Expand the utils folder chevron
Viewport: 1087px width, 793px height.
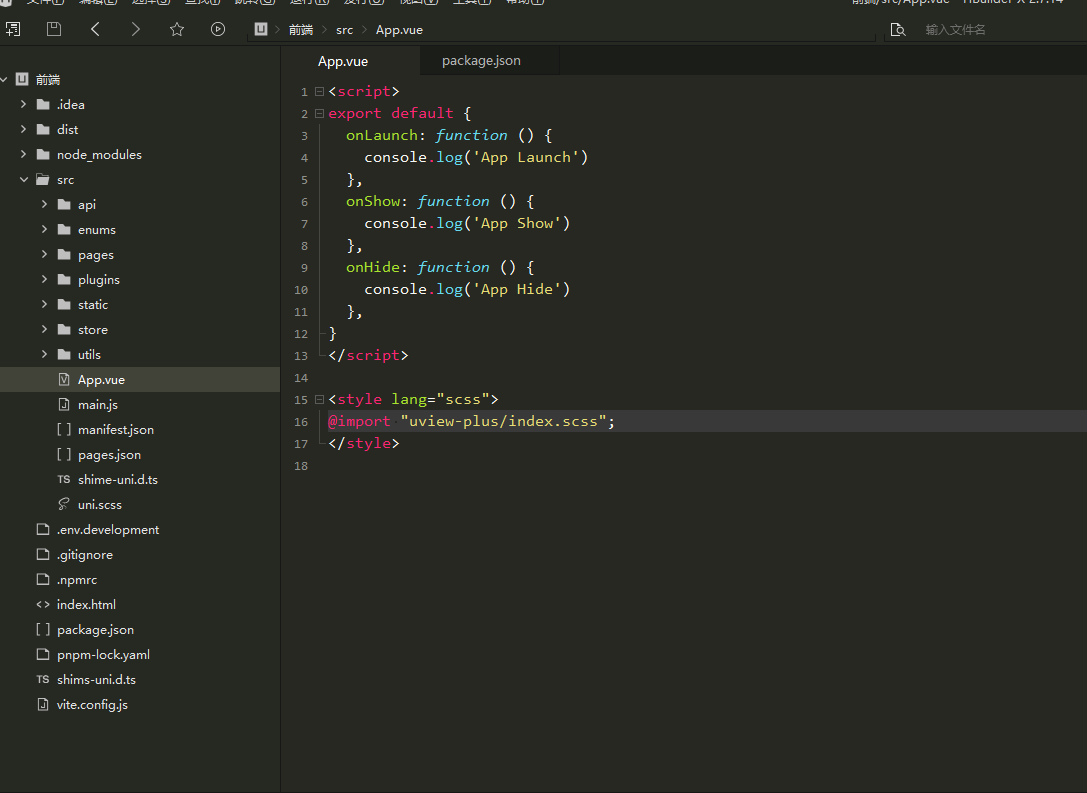point(44,354)
